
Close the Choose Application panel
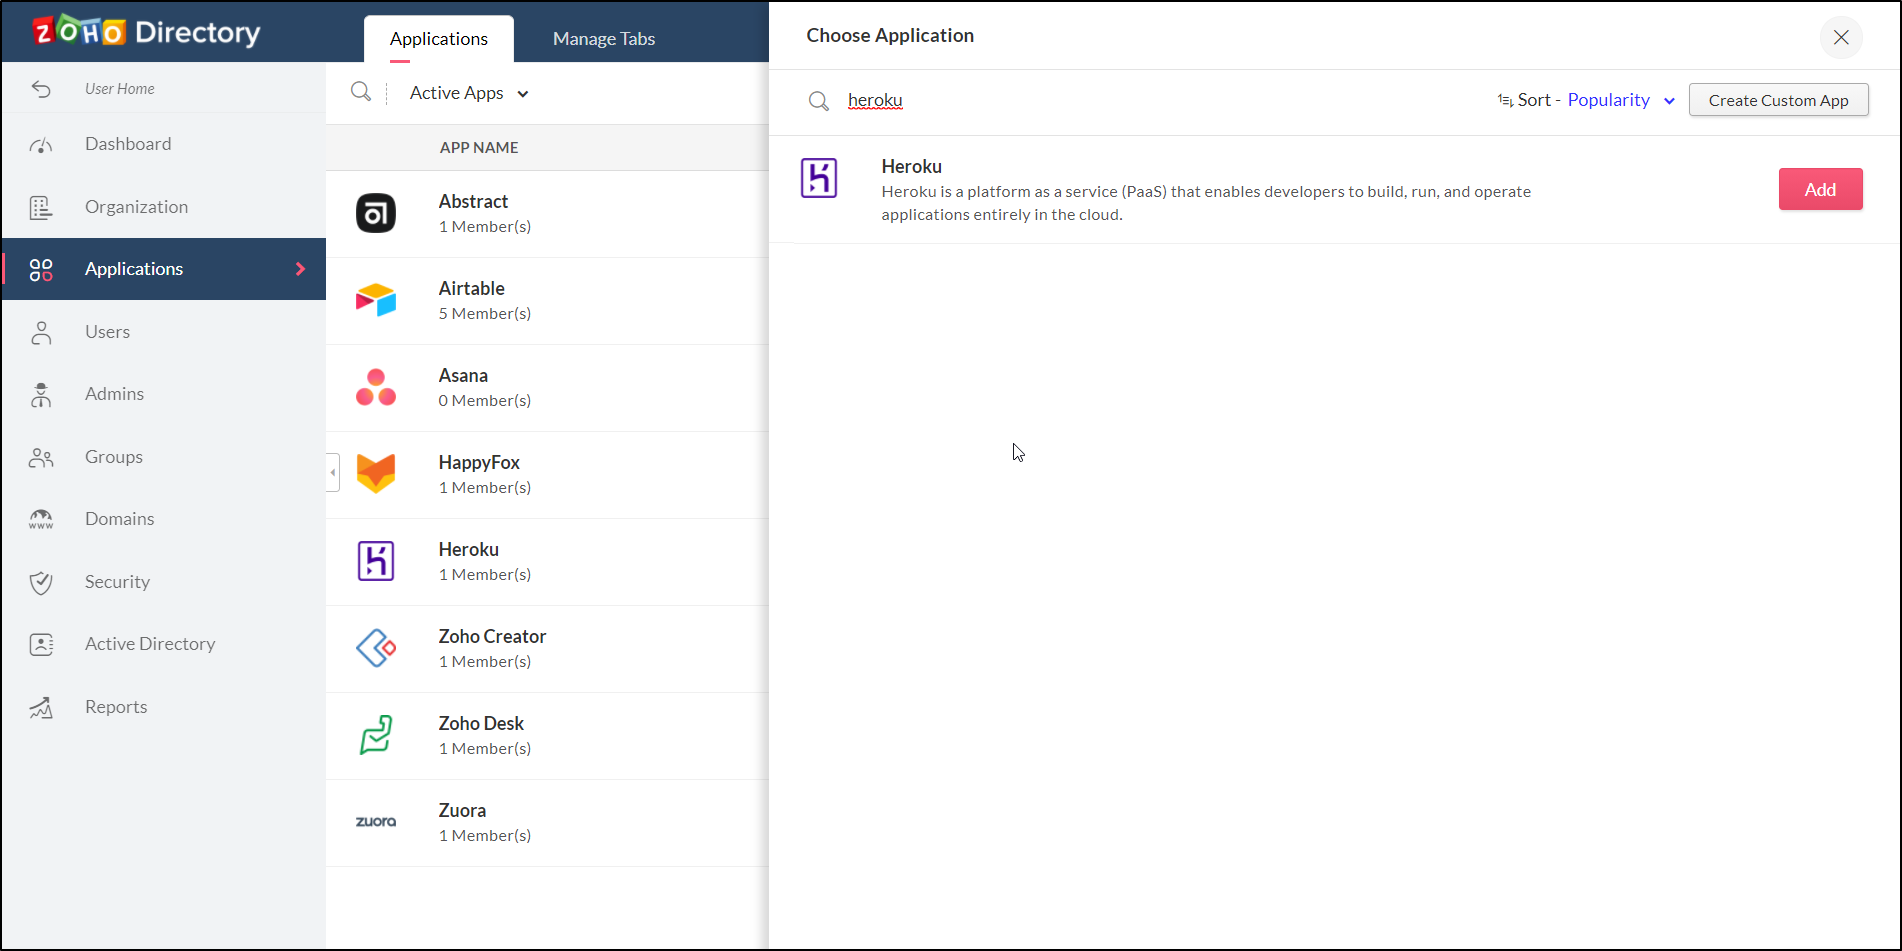[1841, 37]
